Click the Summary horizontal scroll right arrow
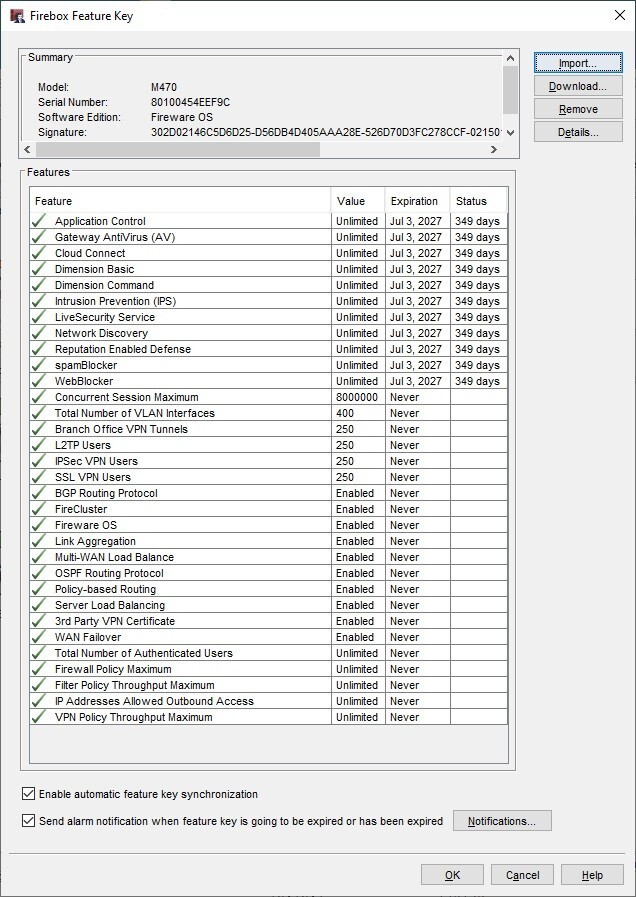The image size is (636, 897). tap(494, 149)
